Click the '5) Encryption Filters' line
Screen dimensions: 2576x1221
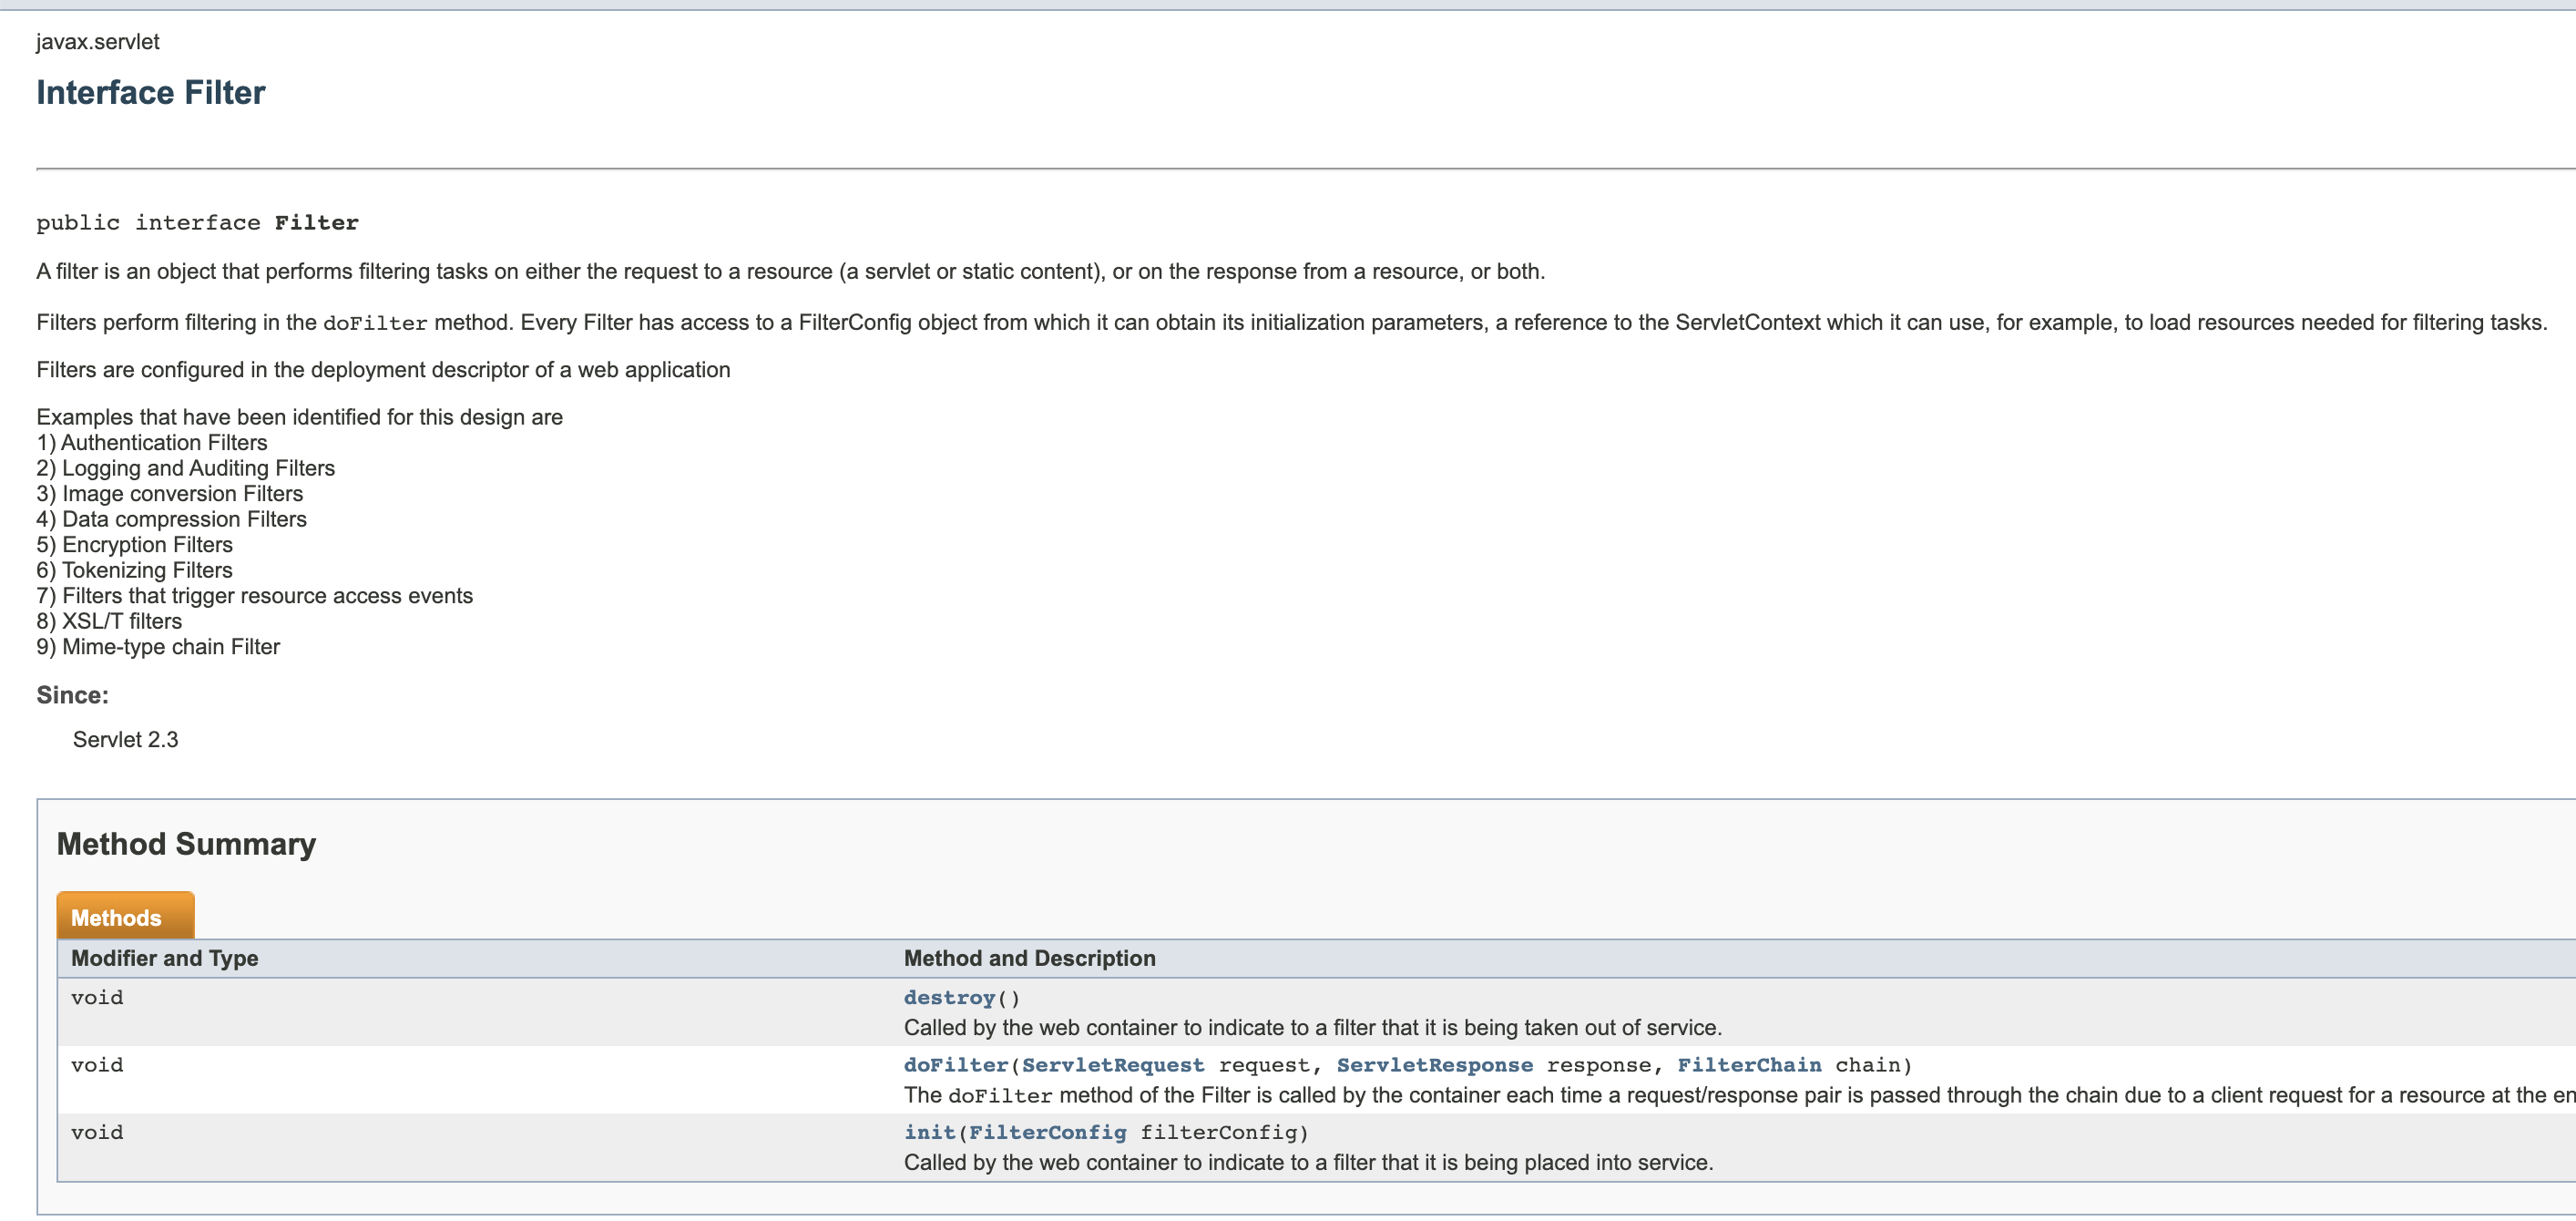(x=135, y=544)
